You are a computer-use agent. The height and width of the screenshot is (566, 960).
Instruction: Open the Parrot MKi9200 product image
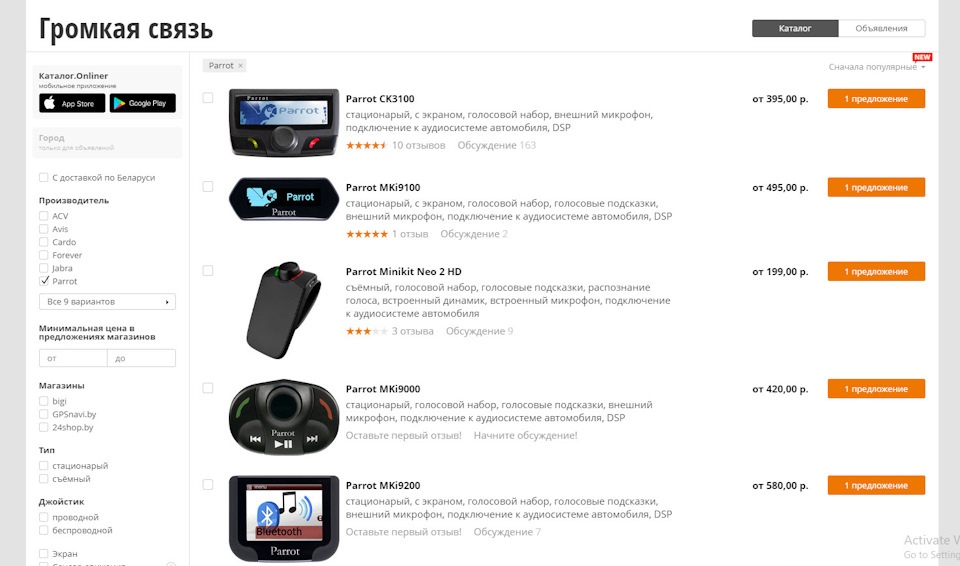click(283, 518)
